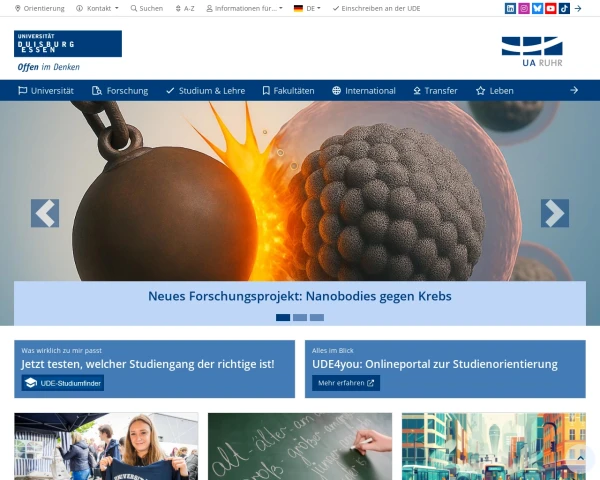The image size is (600, 480).
Task: Click the TikTok icon
Action: 564,8
